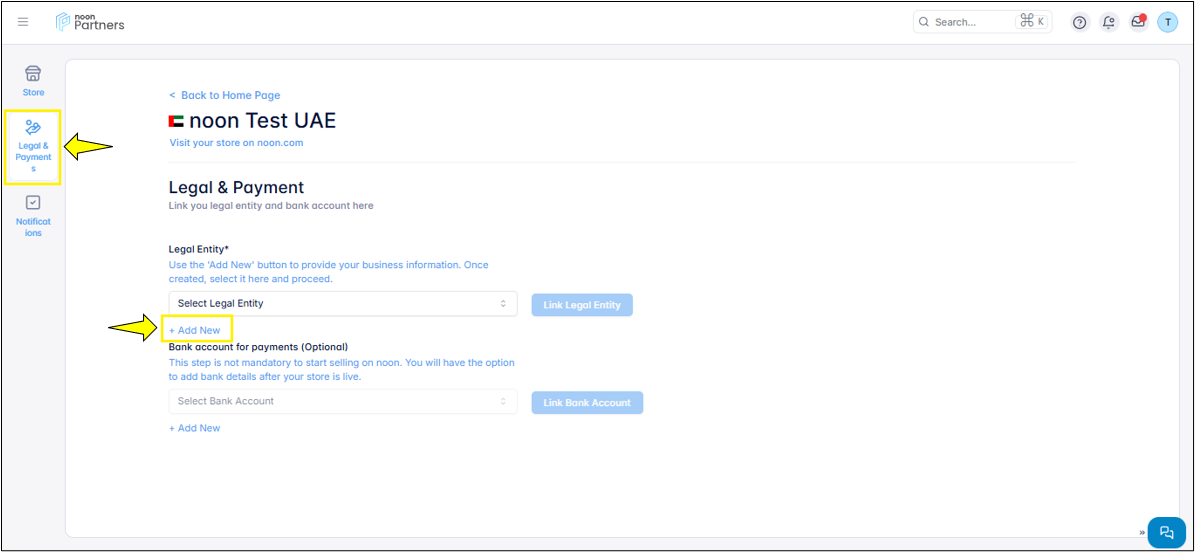Open the inbox messages icon
Image resolution: width=1195 pixels, height=552 pixels.
(x=1138, y=22)
